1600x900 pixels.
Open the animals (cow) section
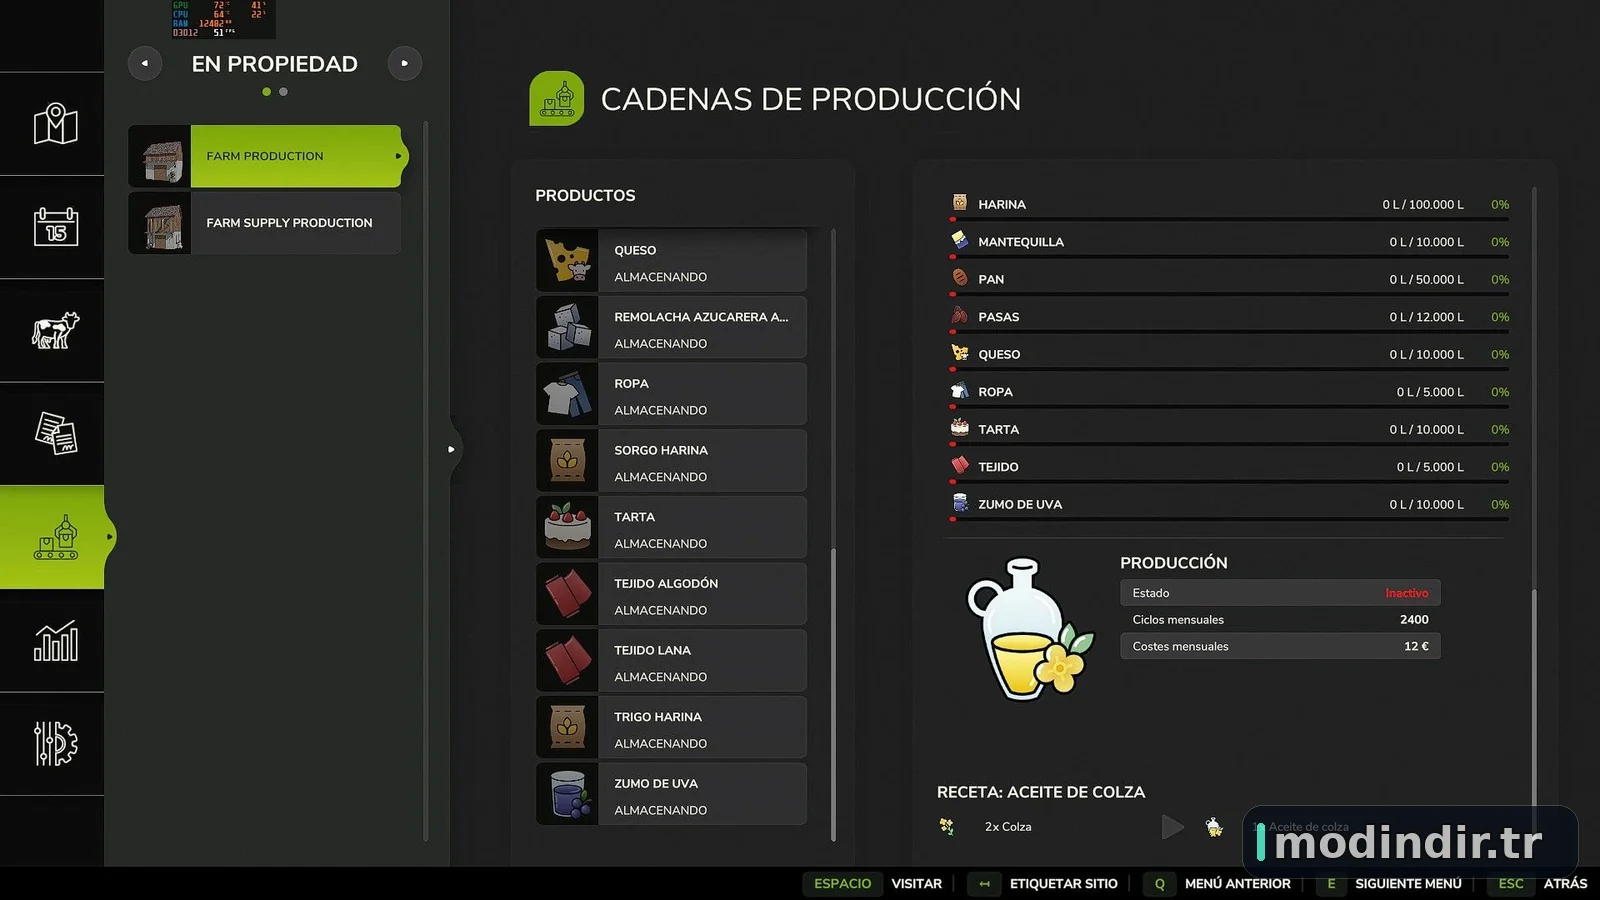pyautogui.click(x=55, y=330)
